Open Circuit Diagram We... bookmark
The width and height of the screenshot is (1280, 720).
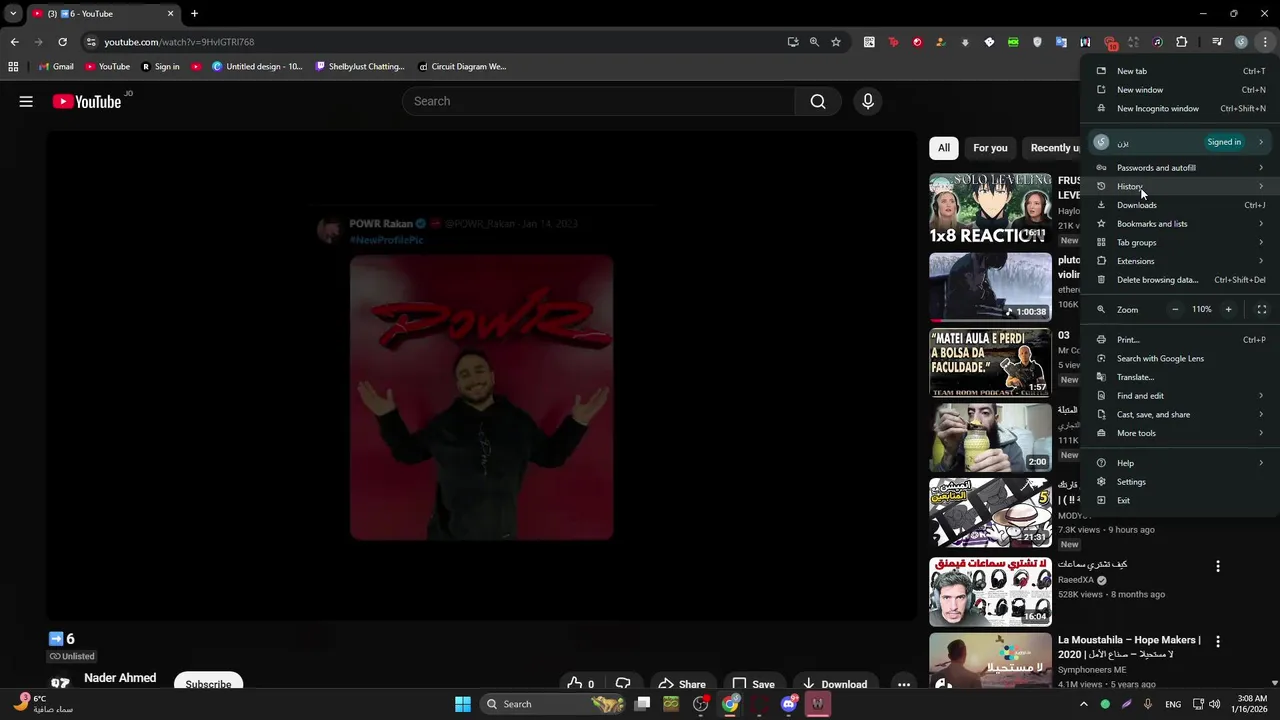point(462,67)
